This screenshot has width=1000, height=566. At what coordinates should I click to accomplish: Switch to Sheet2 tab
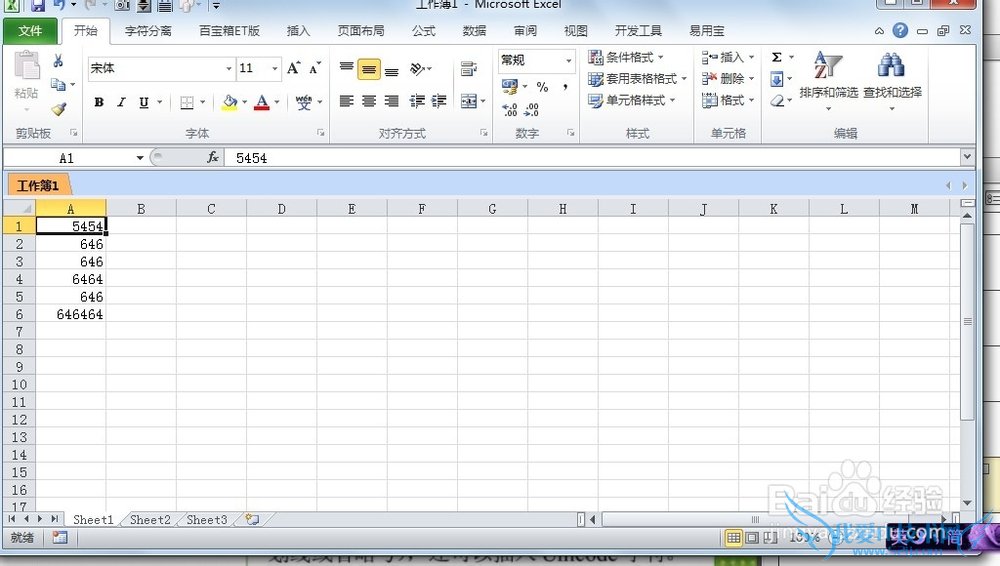pyautogui.click(x=151, y=519)
